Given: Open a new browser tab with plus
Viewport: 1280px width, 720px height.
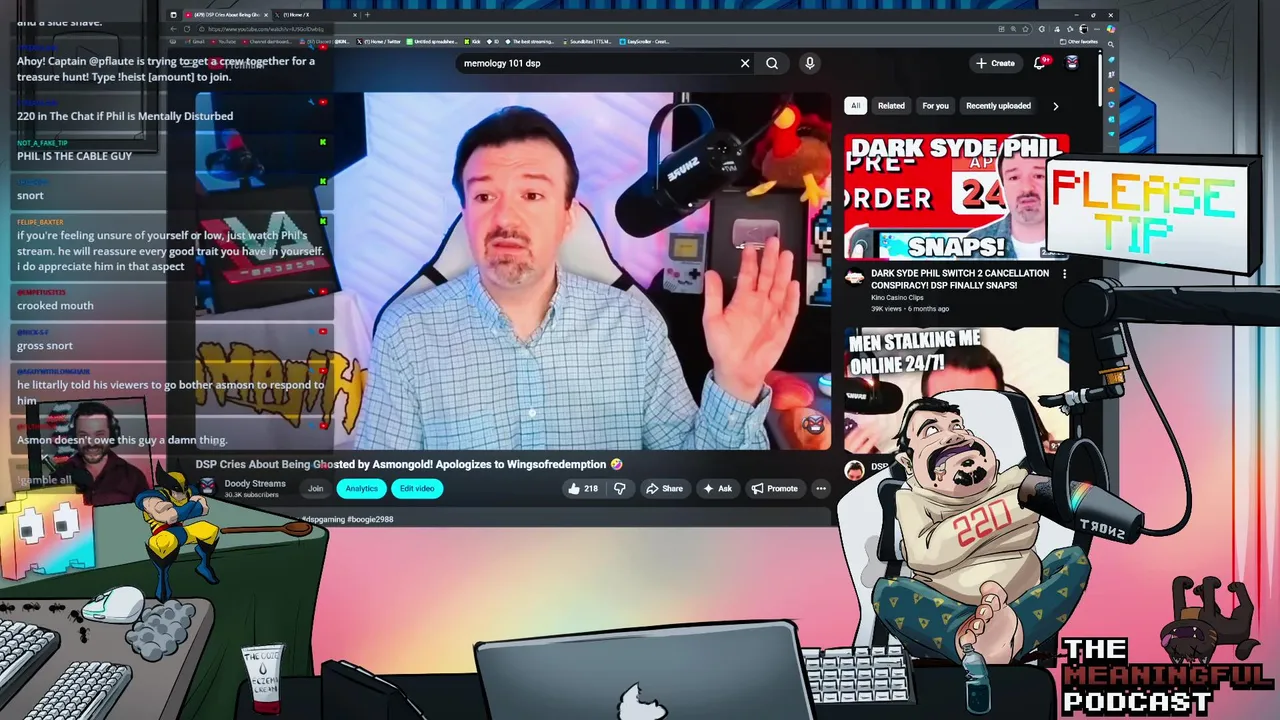Looking at the screenshot, I should [367, 14].
